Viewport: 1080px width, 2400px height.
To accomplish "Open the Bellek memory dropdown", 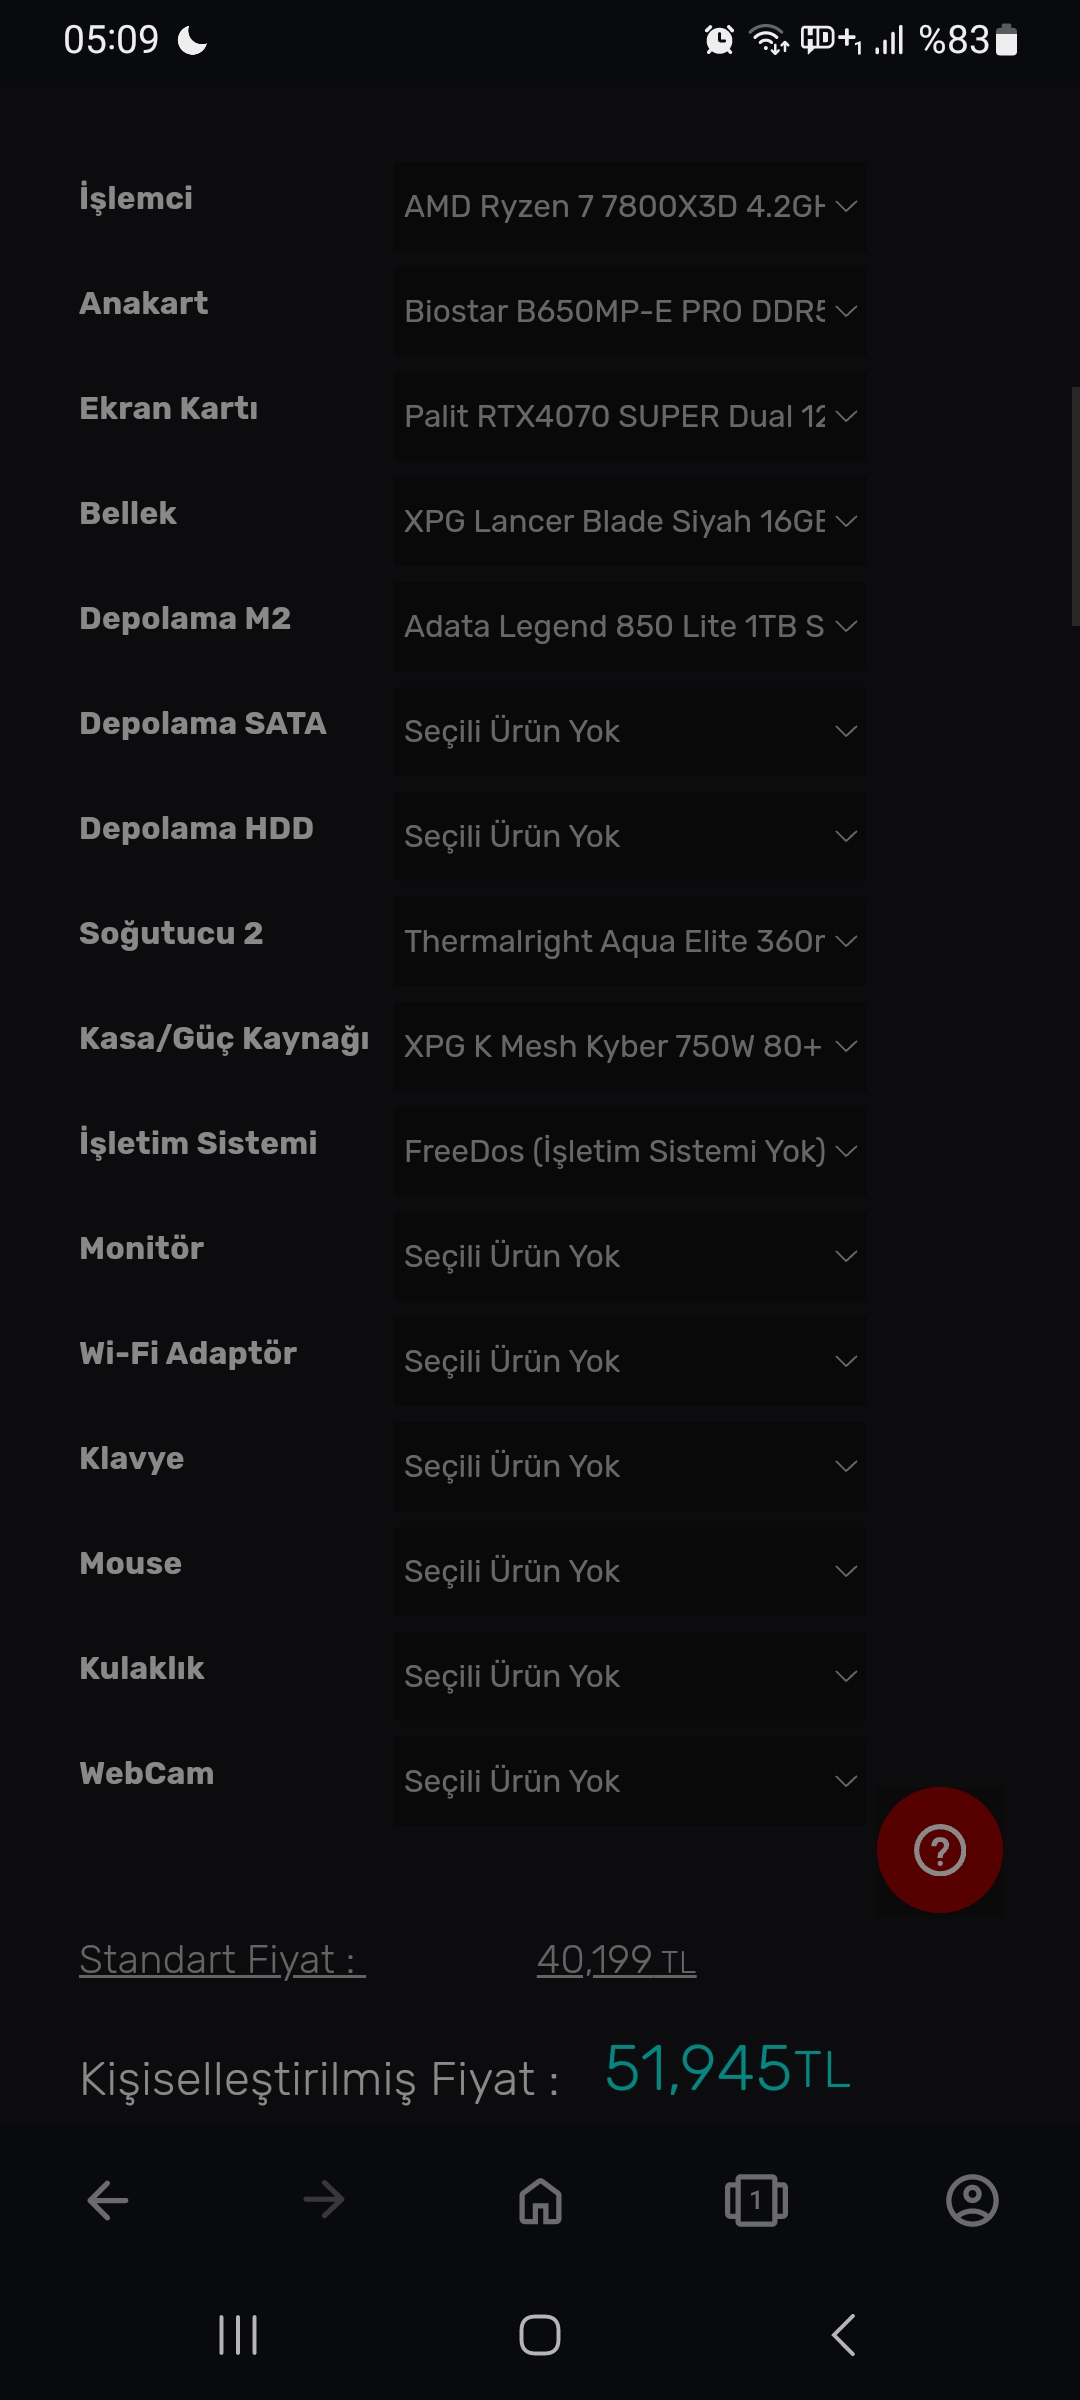I will pos(630,522).
